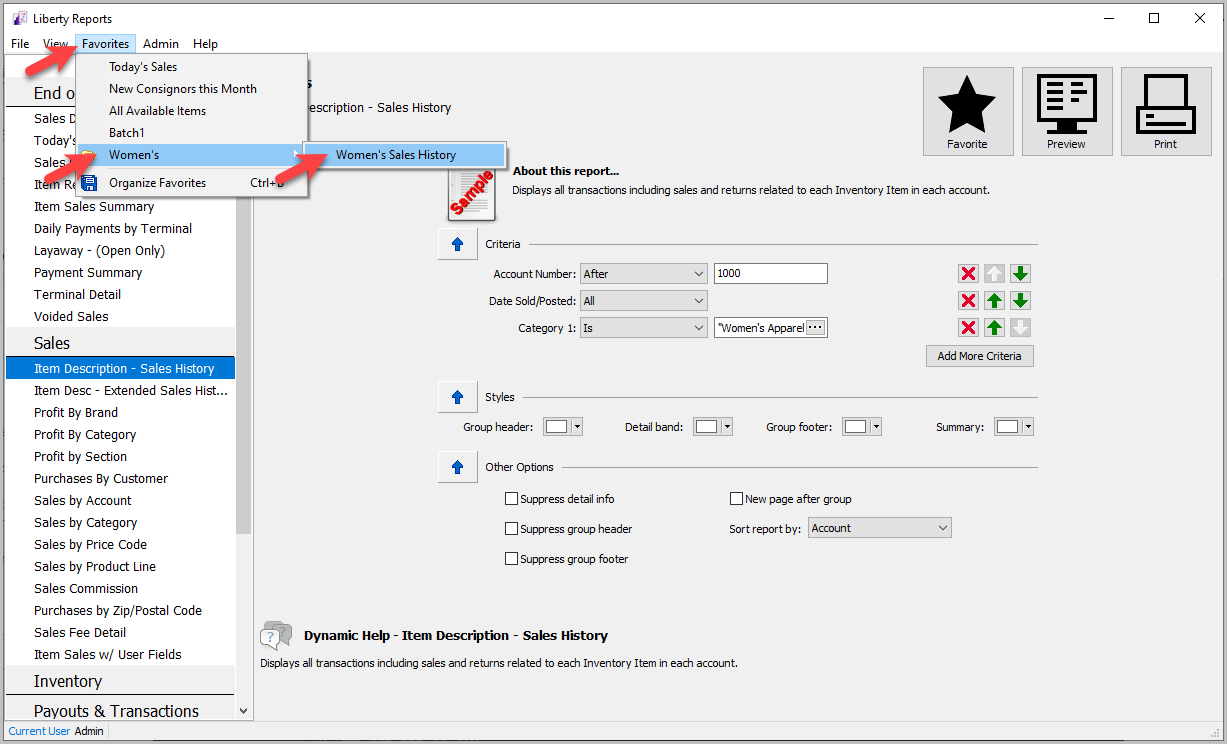Open Organize Favorites menu entry
1227x744 pixels.
[191, 183]
